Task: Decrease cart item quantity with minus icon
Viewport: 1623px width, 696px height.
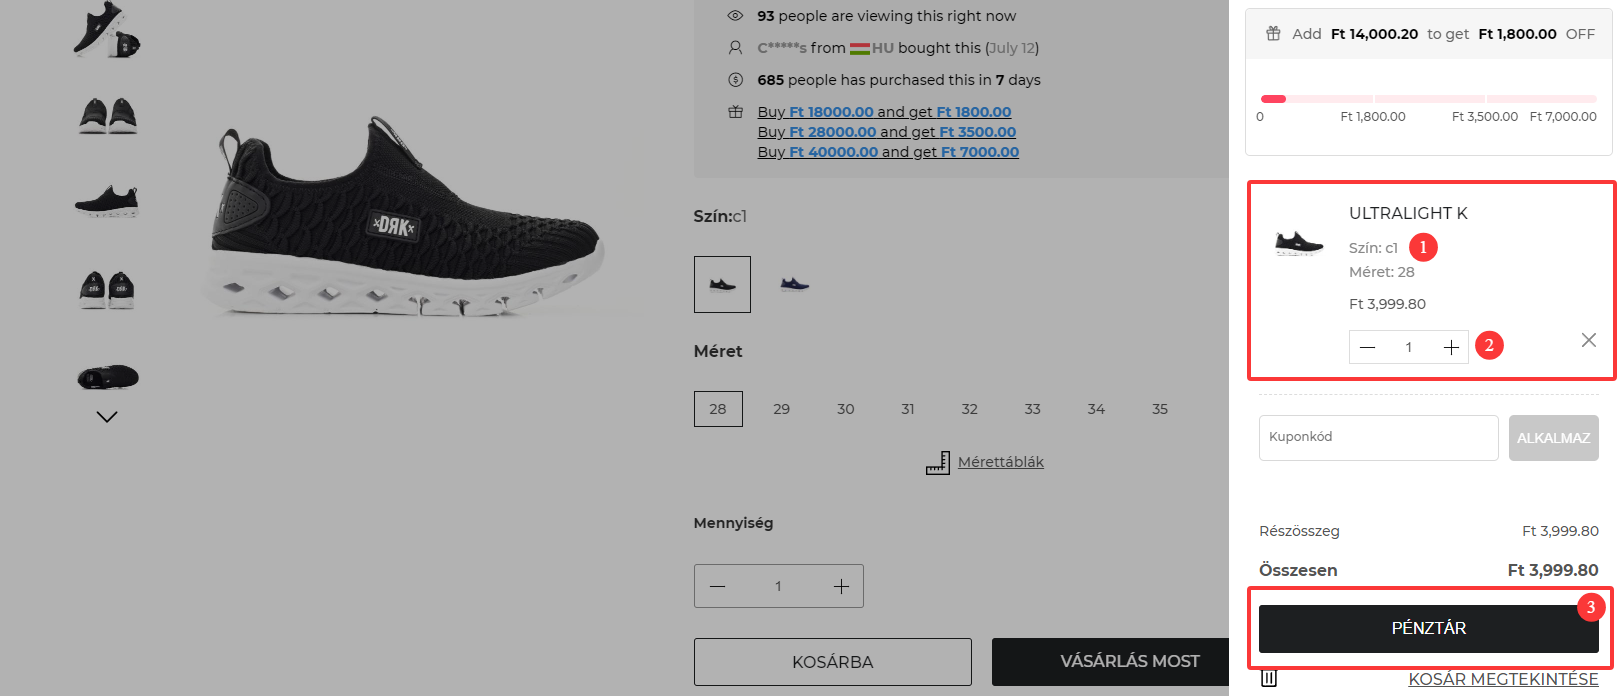Action: [1368, 347]
